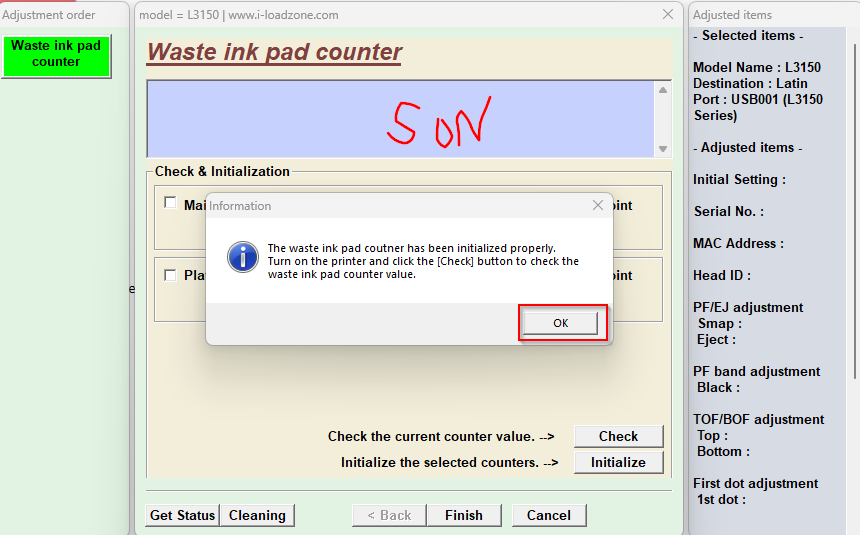Click the Finish button

point(463,515)
